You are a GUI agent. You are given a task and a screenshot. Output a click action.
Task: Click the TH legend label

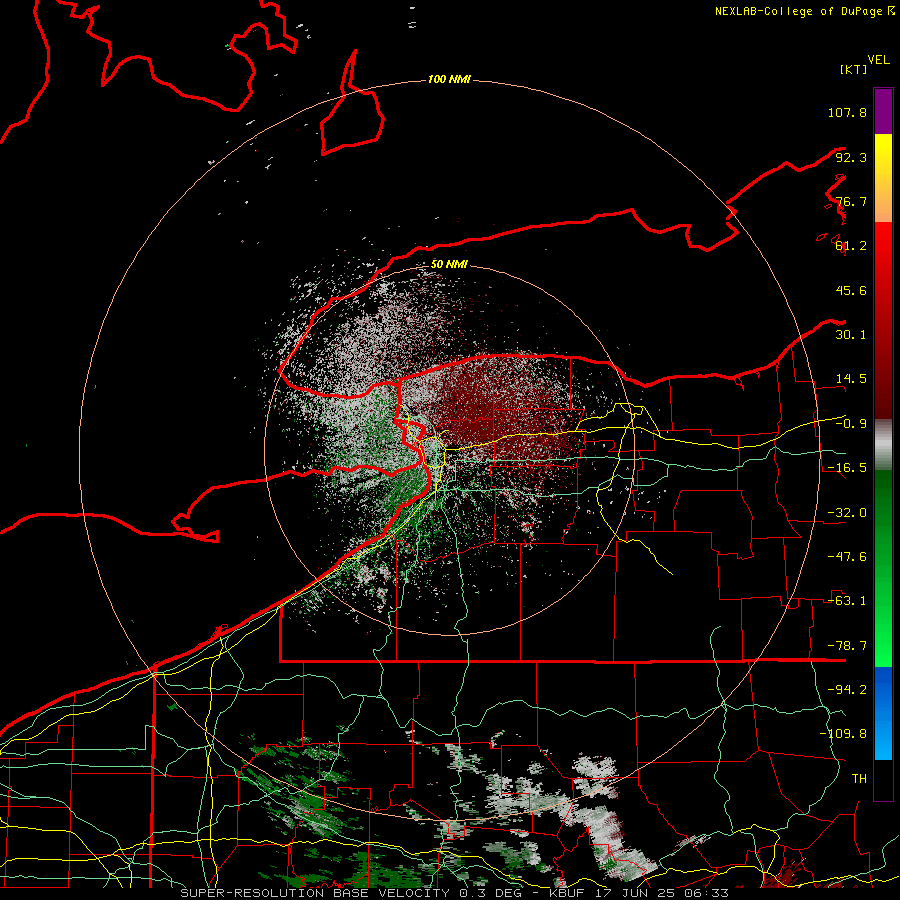(859, 779)
